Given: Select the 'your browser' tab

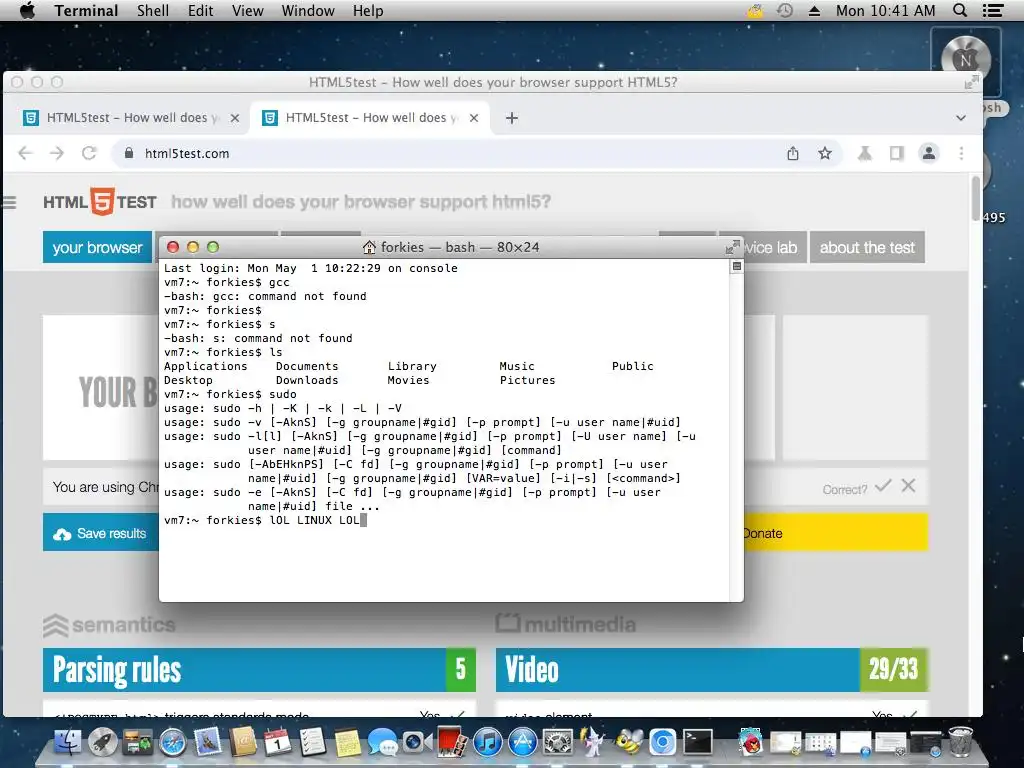Looking at the screenshot, I should (97, 248).
